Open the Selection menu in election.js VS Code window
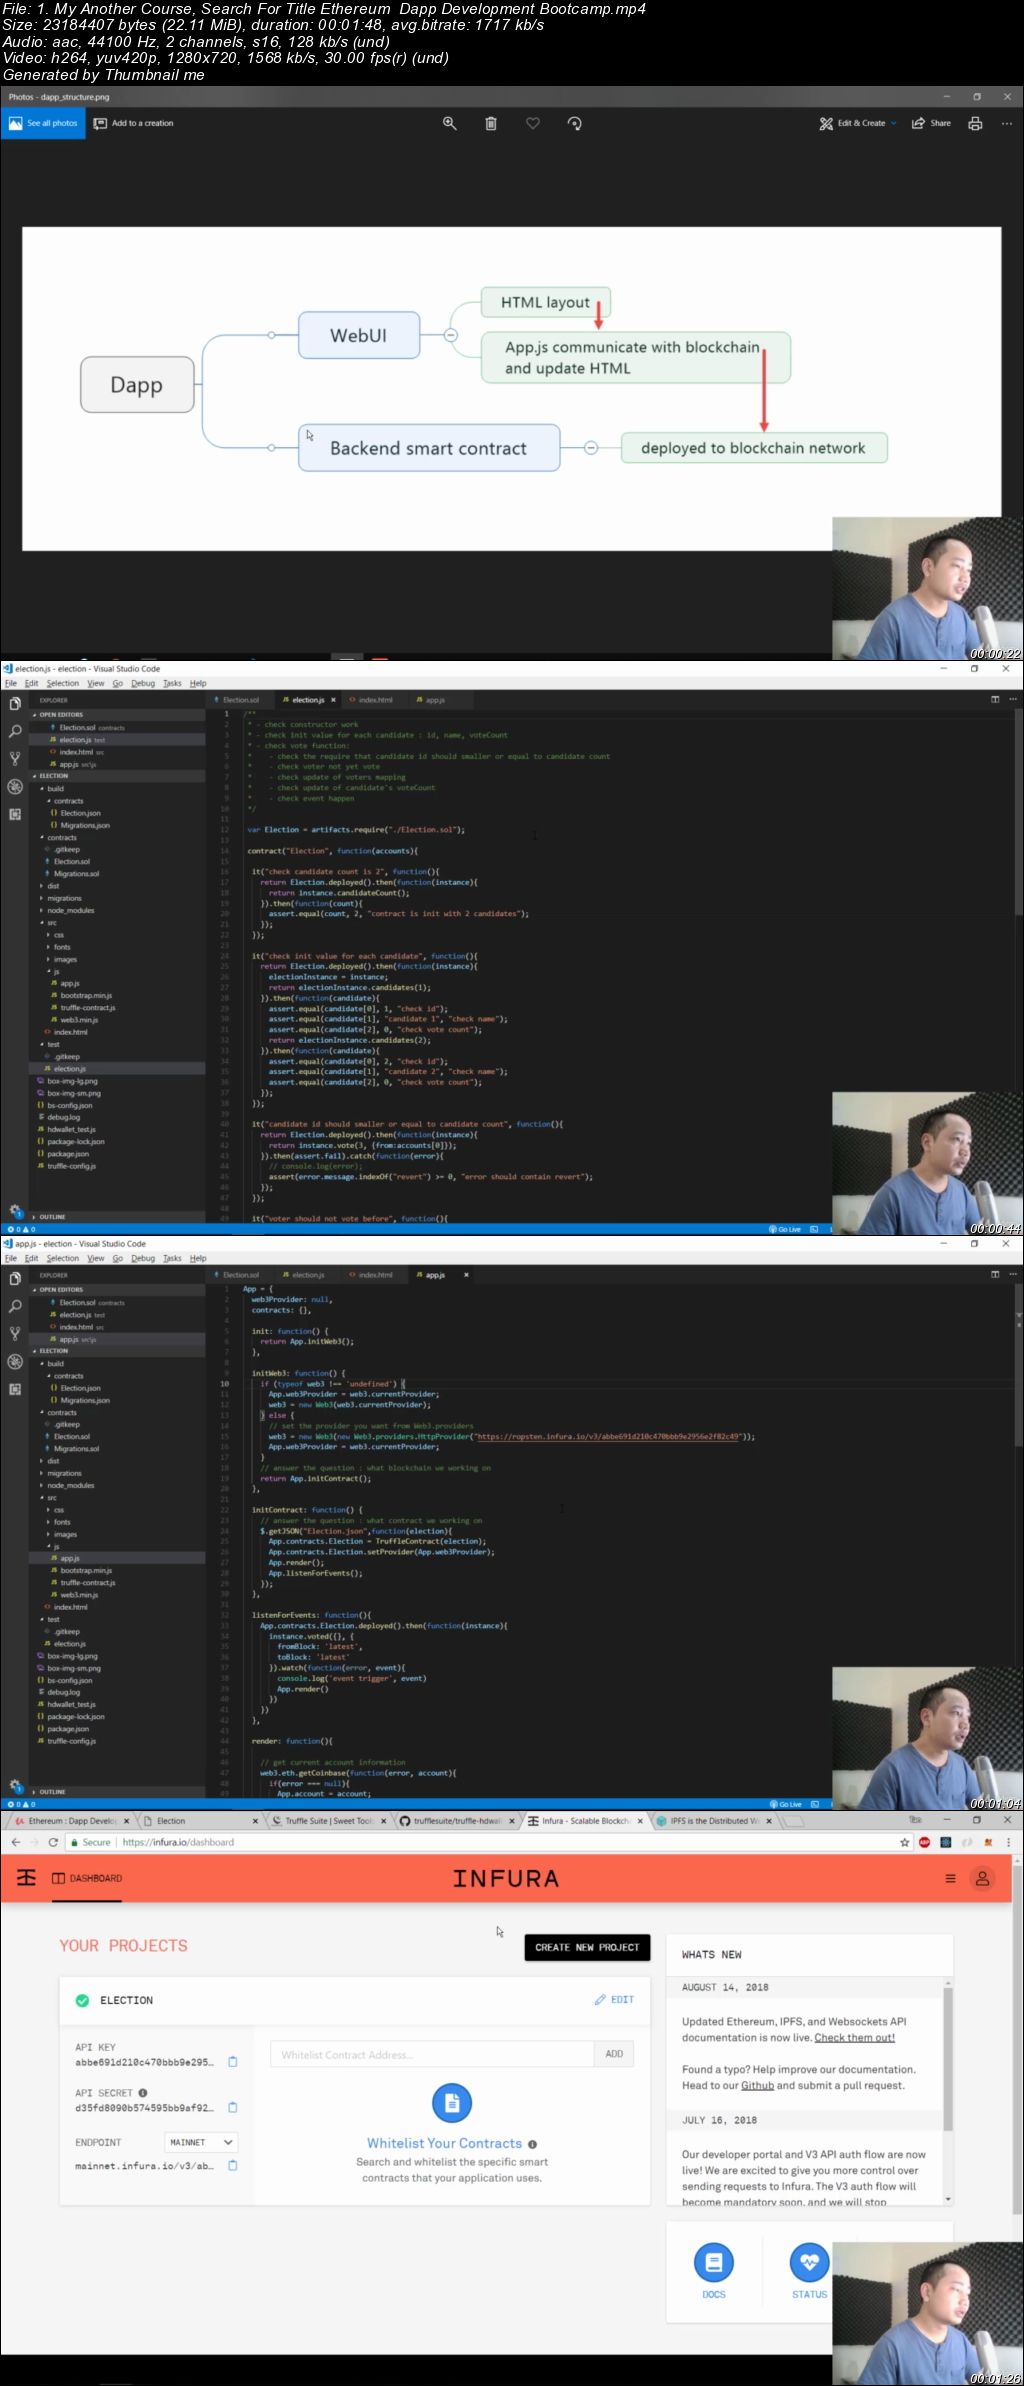1024x2386 pixels. pyautogui.click(x=63, y=684)
